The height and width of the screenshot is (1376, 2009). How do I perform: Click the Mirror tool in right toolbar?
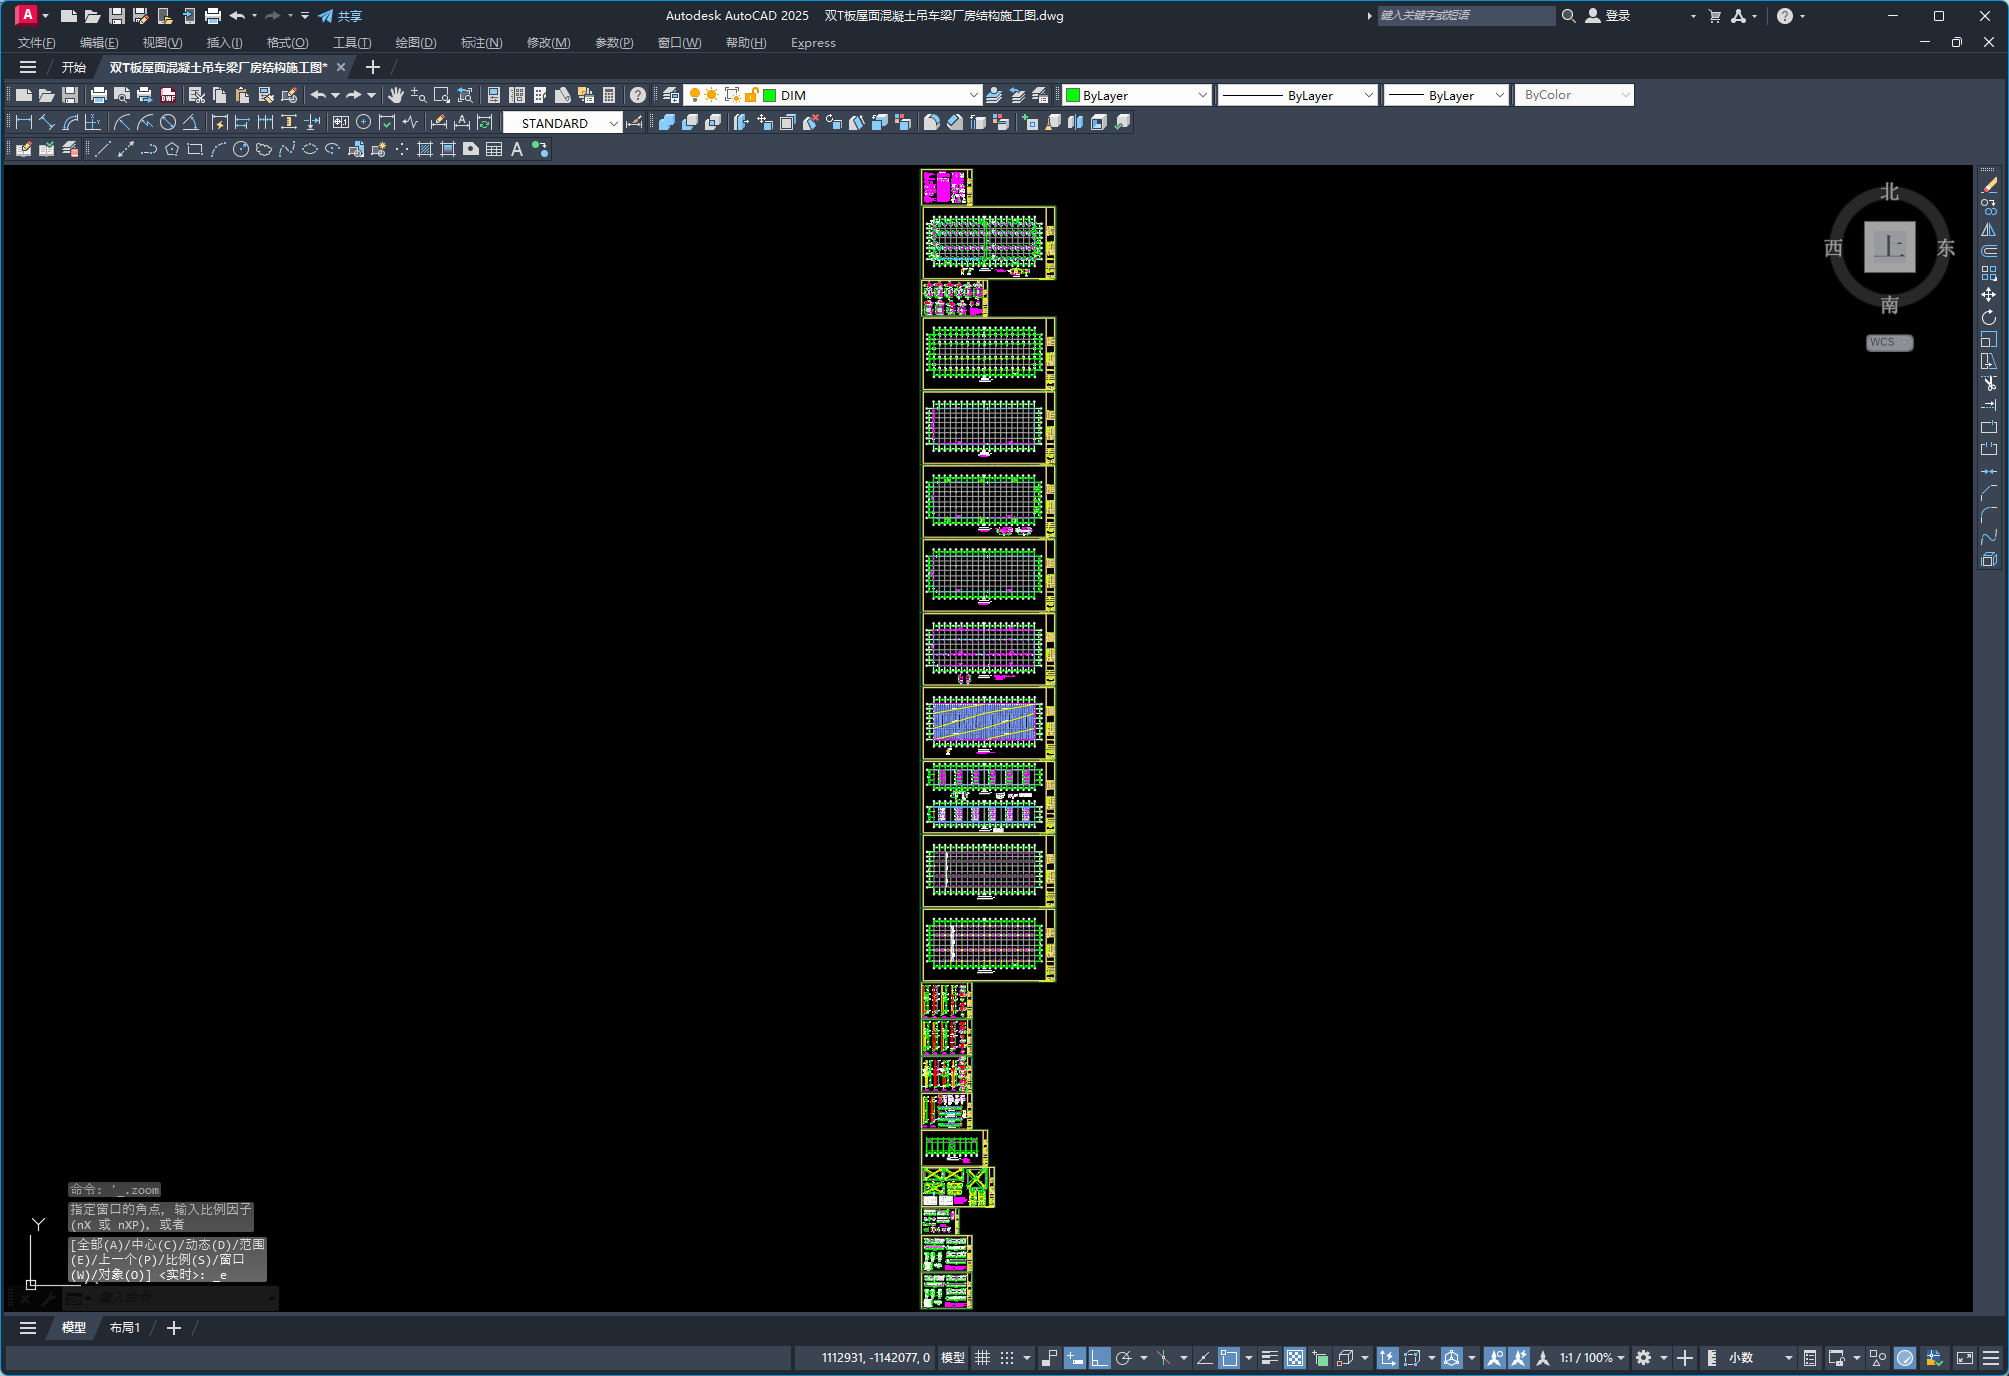(x=1989, y=229)
